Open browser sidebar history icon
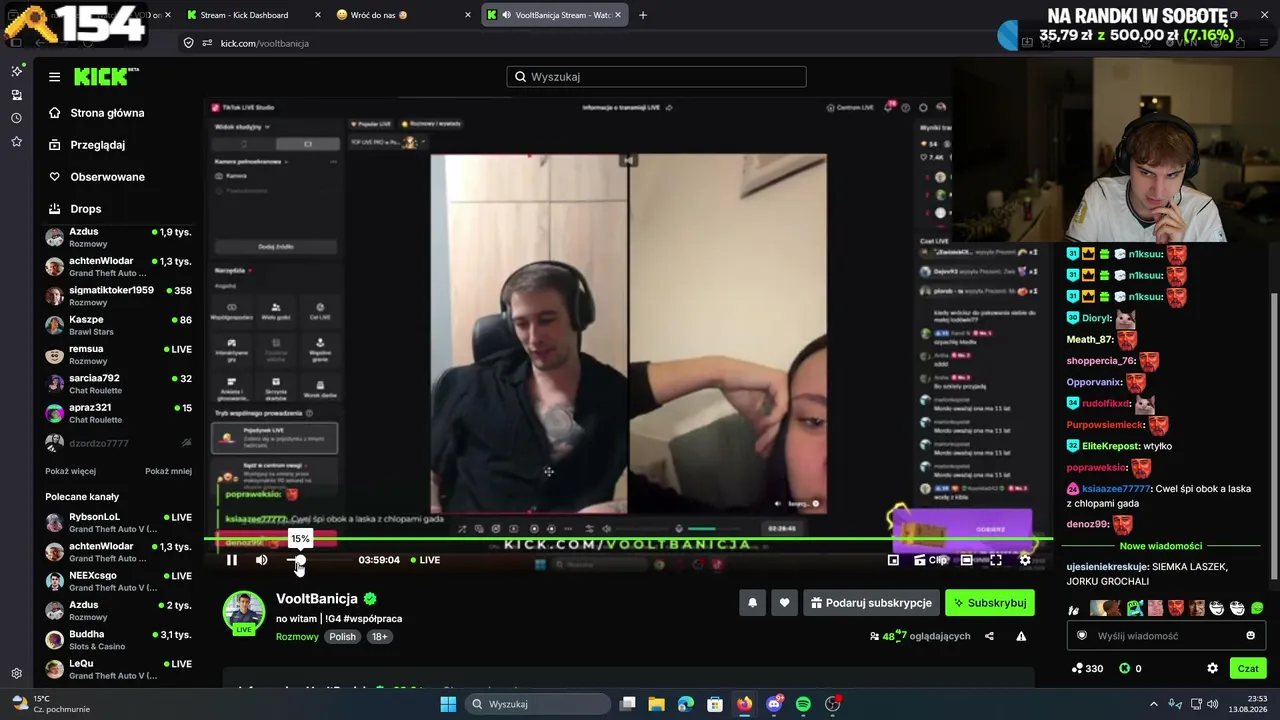This screenshot has width=1280, height=720. click(17, 118)
